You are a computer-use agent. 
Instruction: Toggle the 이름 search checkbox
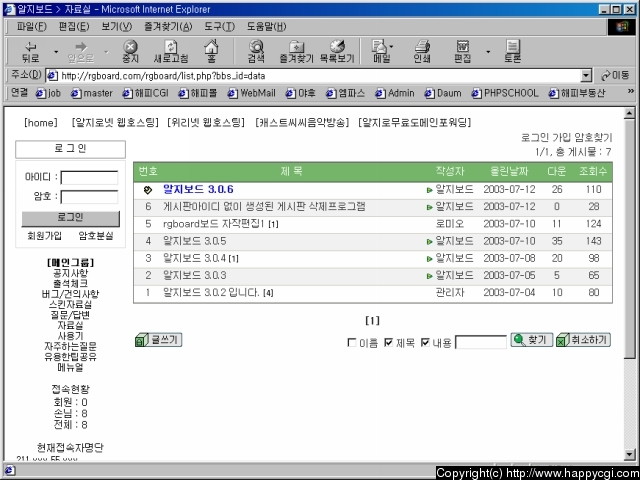[x=352, y=342]
